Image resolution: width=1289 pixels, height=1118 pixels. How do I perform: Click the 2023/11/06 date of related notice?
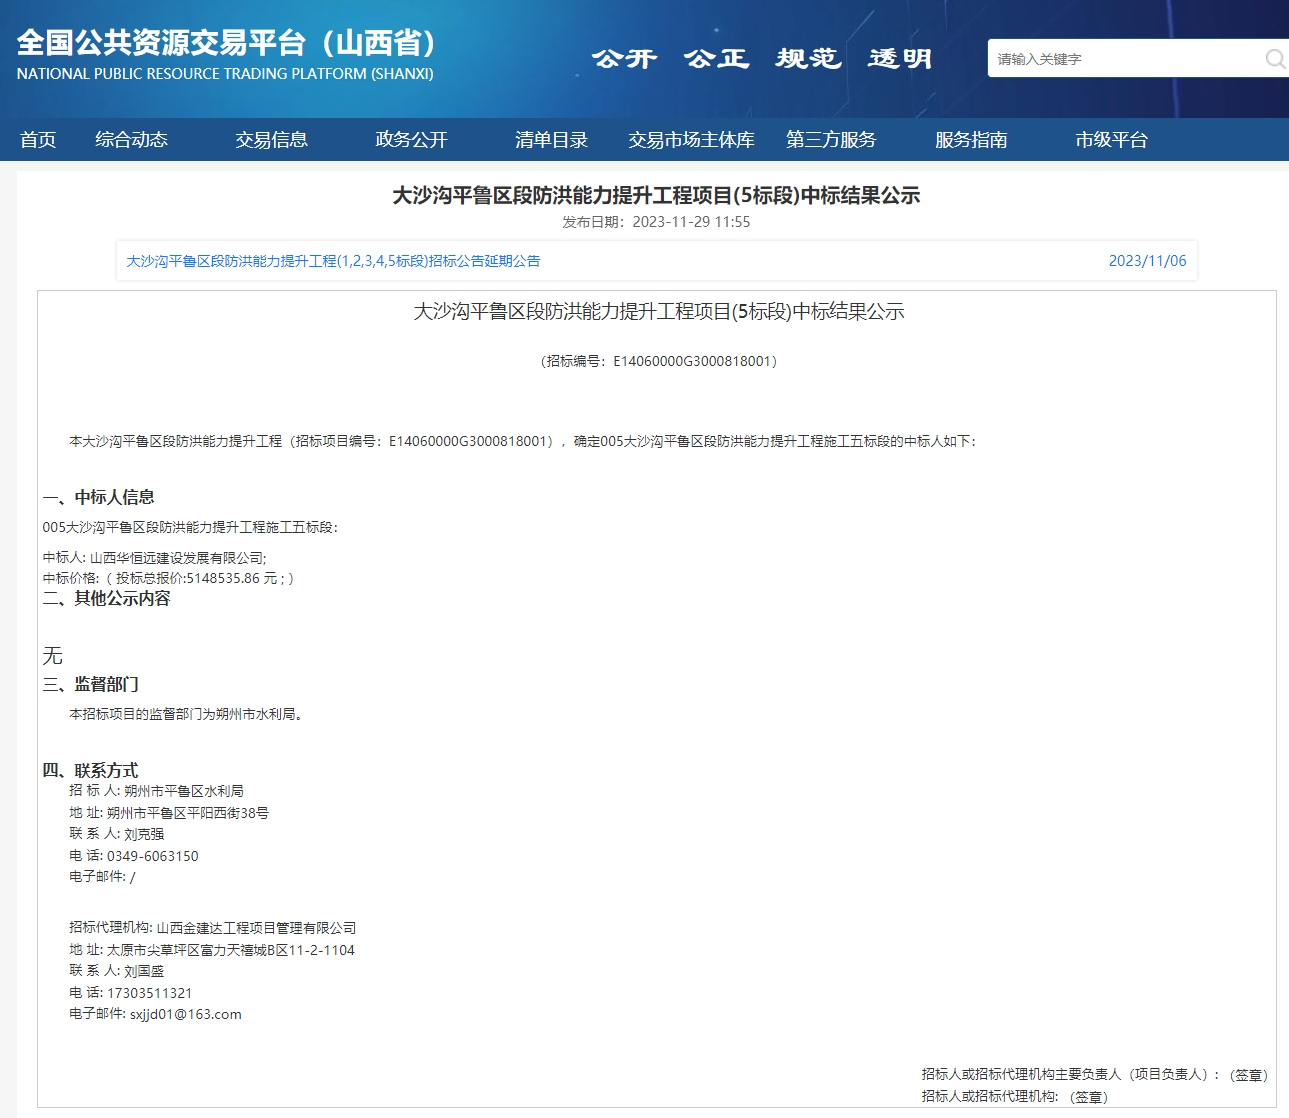[1147, 261]
